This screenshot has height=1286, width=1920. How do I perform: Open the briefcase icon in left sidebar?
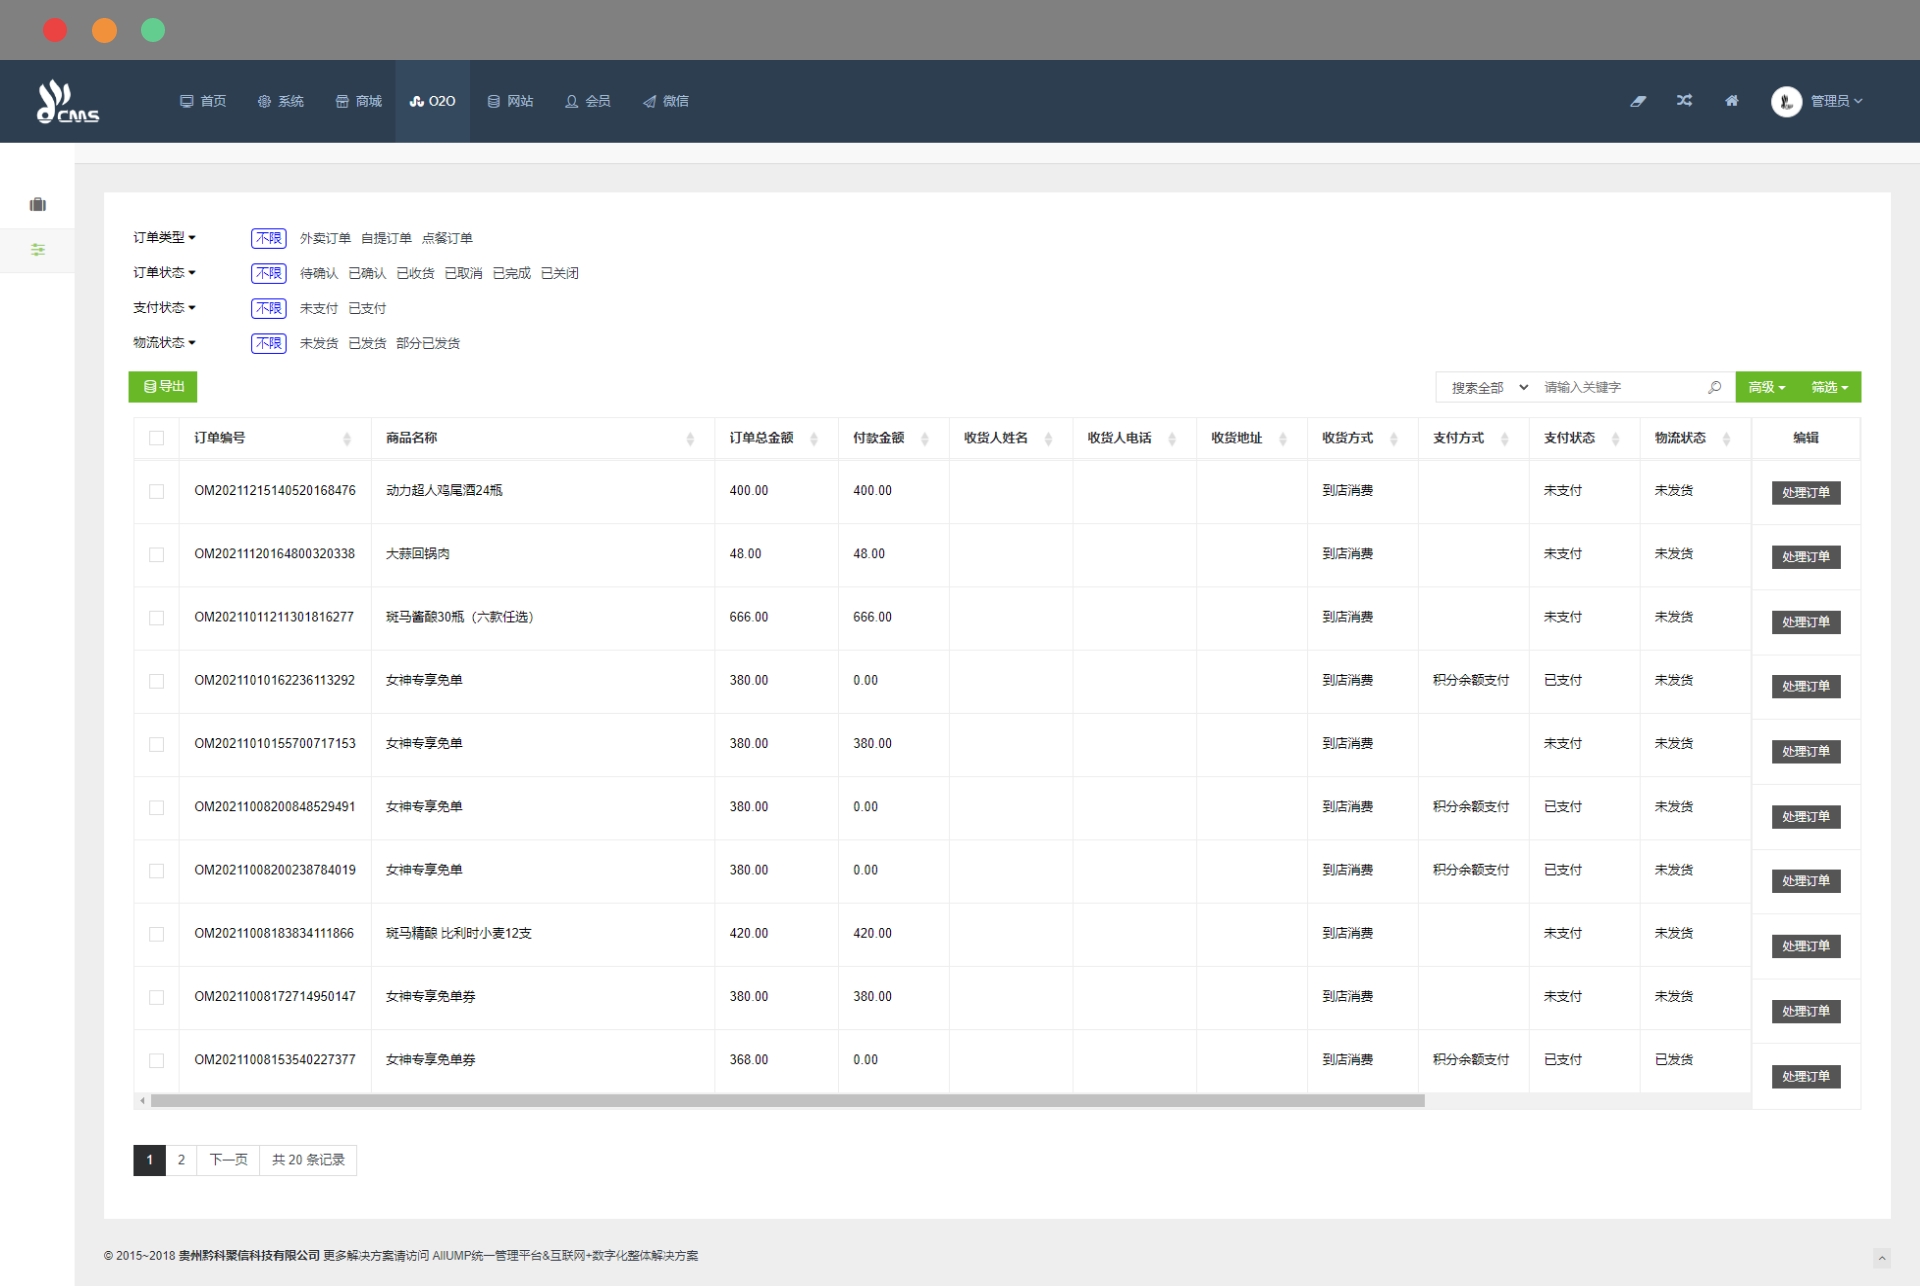point(38,204)
